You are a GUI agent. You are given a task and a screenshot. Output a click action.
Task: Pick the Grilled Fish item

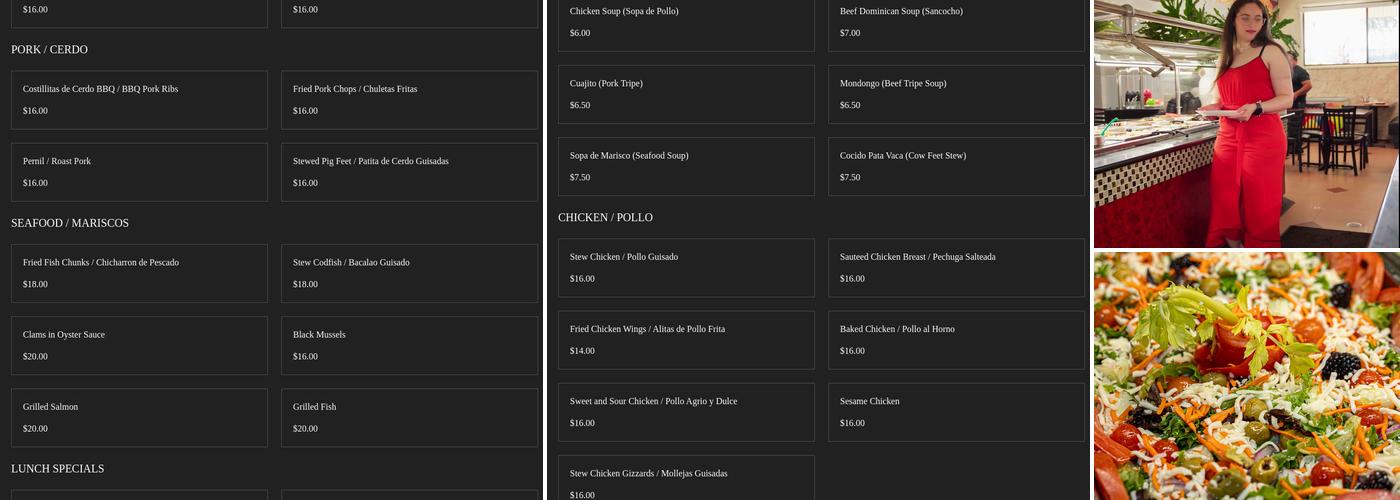(409, 417)
